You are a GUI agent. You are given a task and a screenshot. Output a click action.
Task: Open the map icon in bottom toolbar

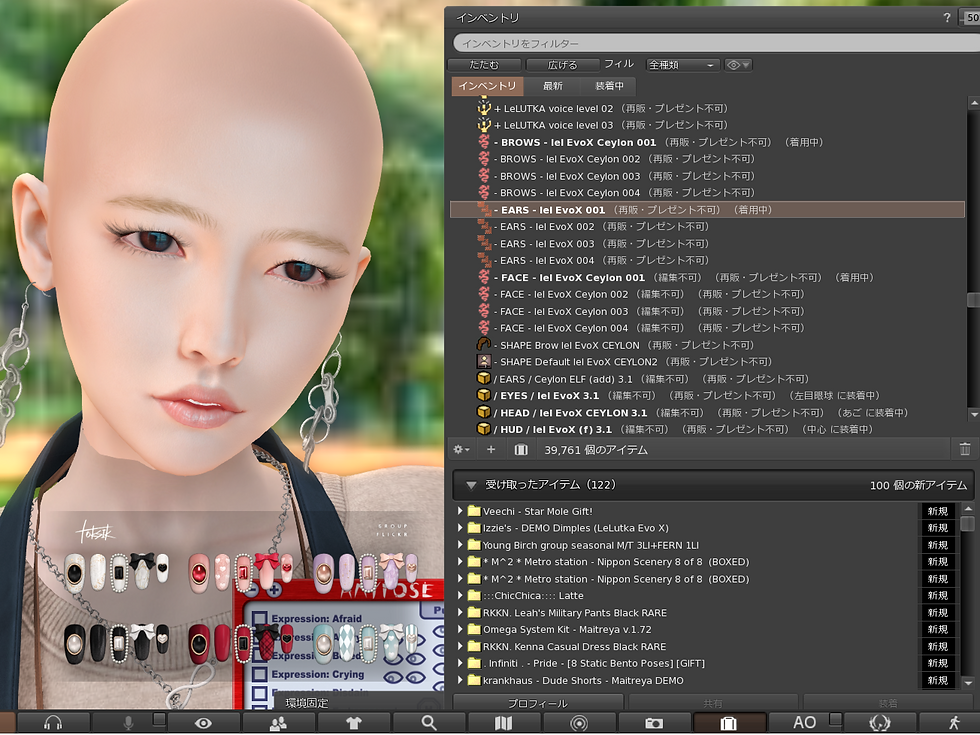coord(504,723)
